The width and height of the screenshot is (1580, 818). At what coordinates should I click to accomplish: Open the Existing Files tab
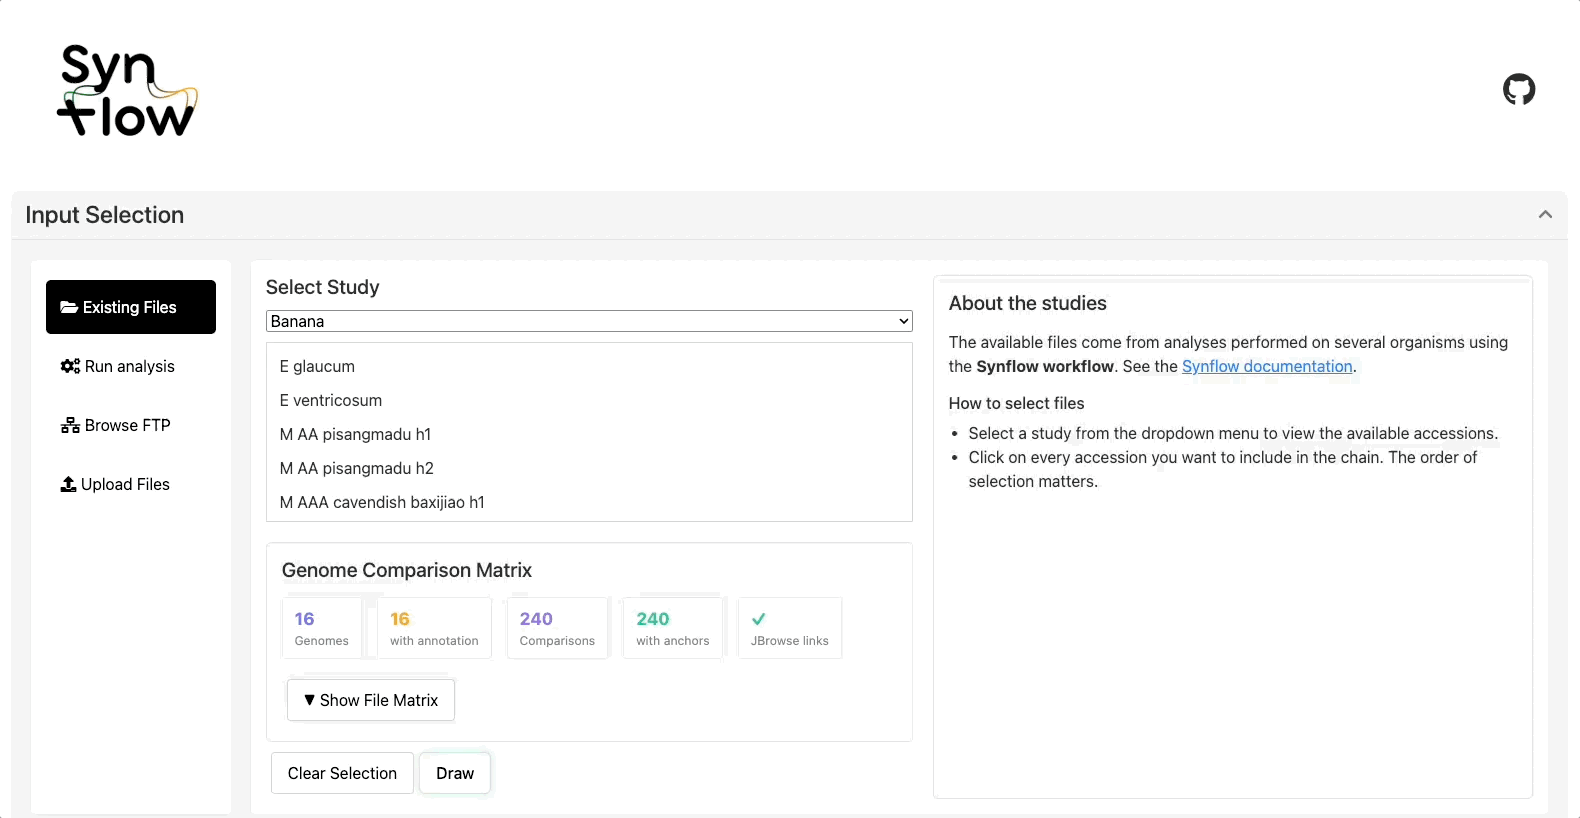click(x=131, y=307)
